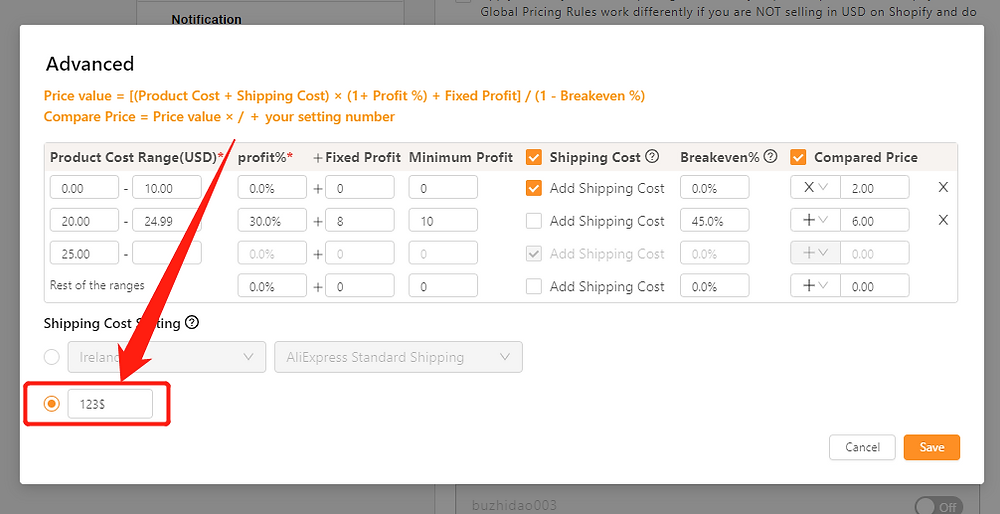
Task: Edit the 30.0% profit field
Action: [272, 220]
